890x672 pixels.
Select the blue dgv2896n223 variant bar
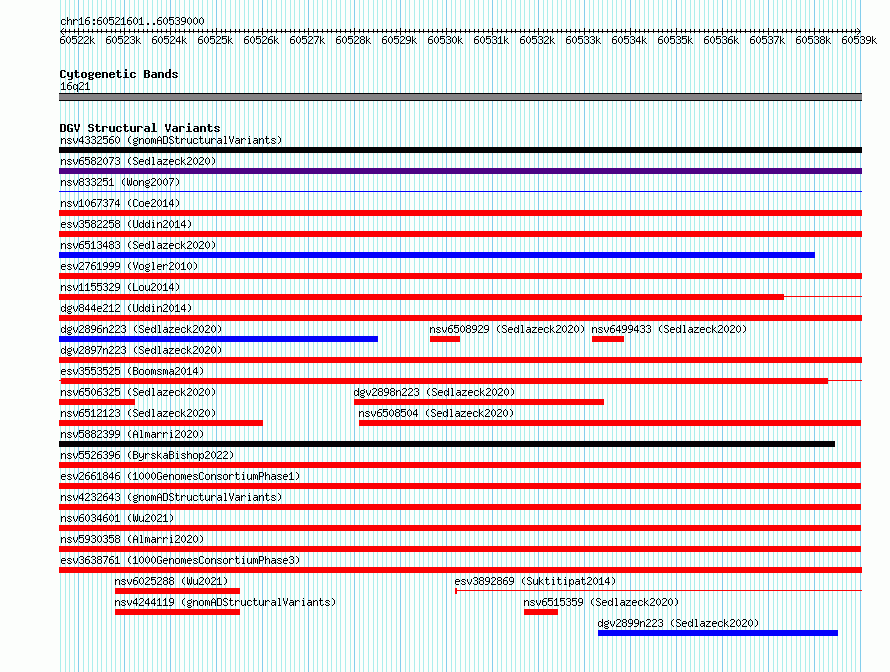coord(219,339)
